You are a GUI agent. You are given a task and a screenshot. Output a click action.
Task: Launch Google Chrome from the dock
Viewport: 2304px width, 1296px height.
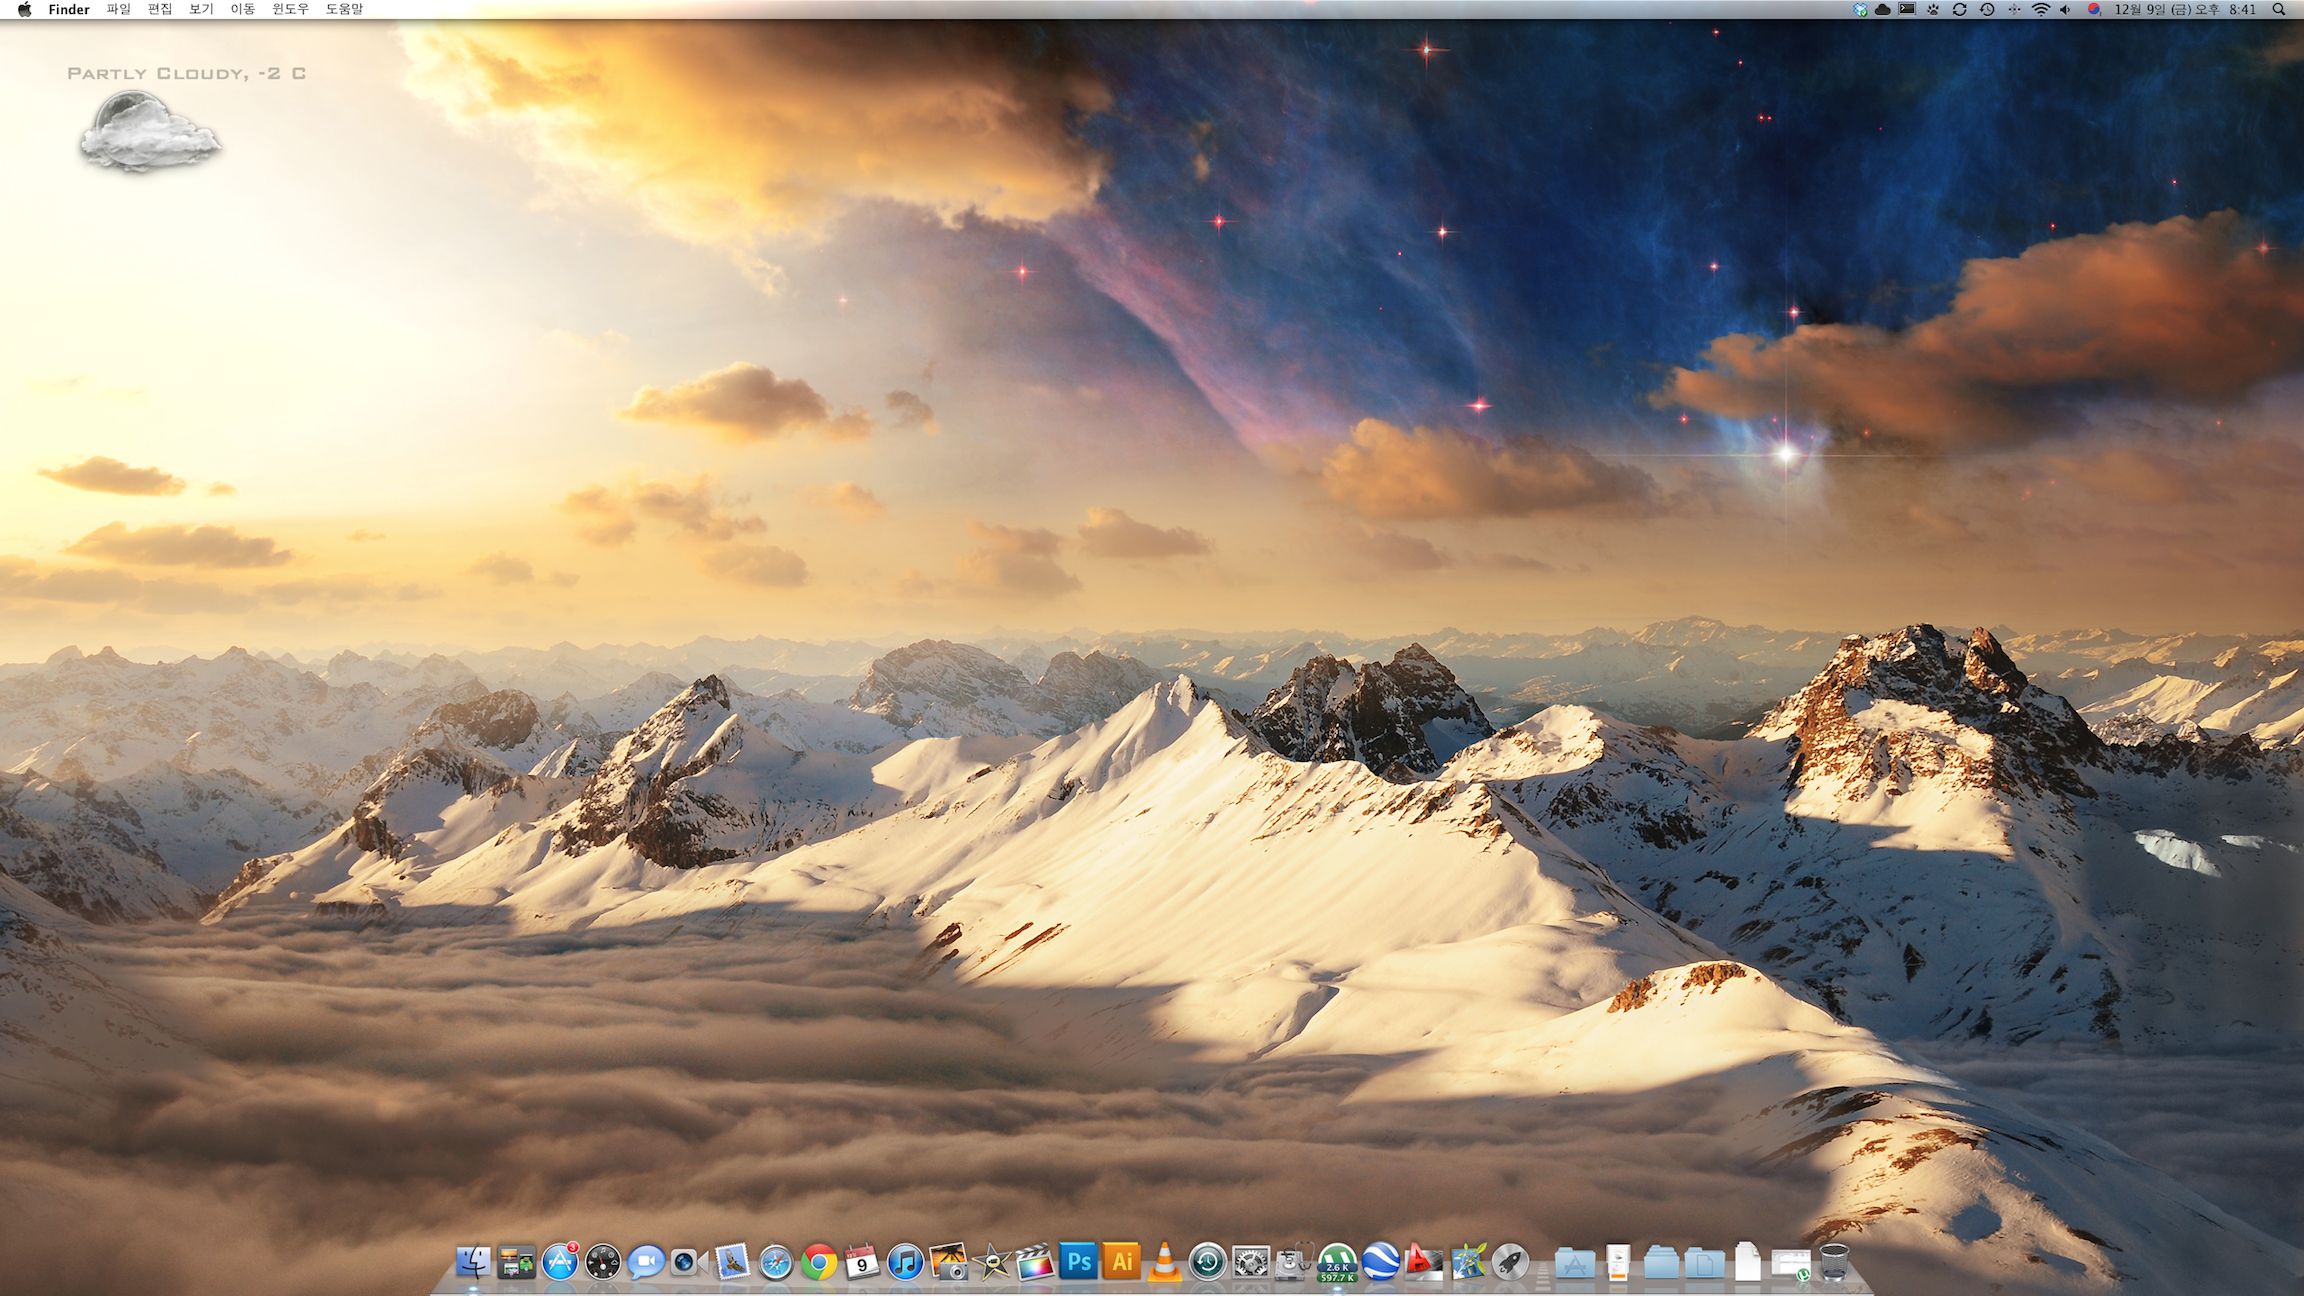tap(818, 1263)
